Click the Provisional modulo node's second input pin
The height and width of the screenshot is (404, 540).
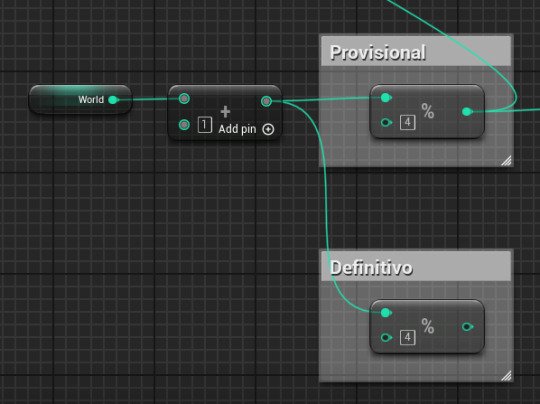[x=386, y=122]
